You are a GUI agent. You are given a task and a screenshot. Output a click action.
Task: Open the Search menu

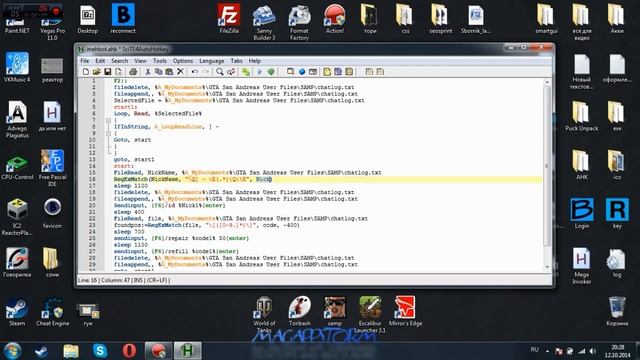(120, 61)
